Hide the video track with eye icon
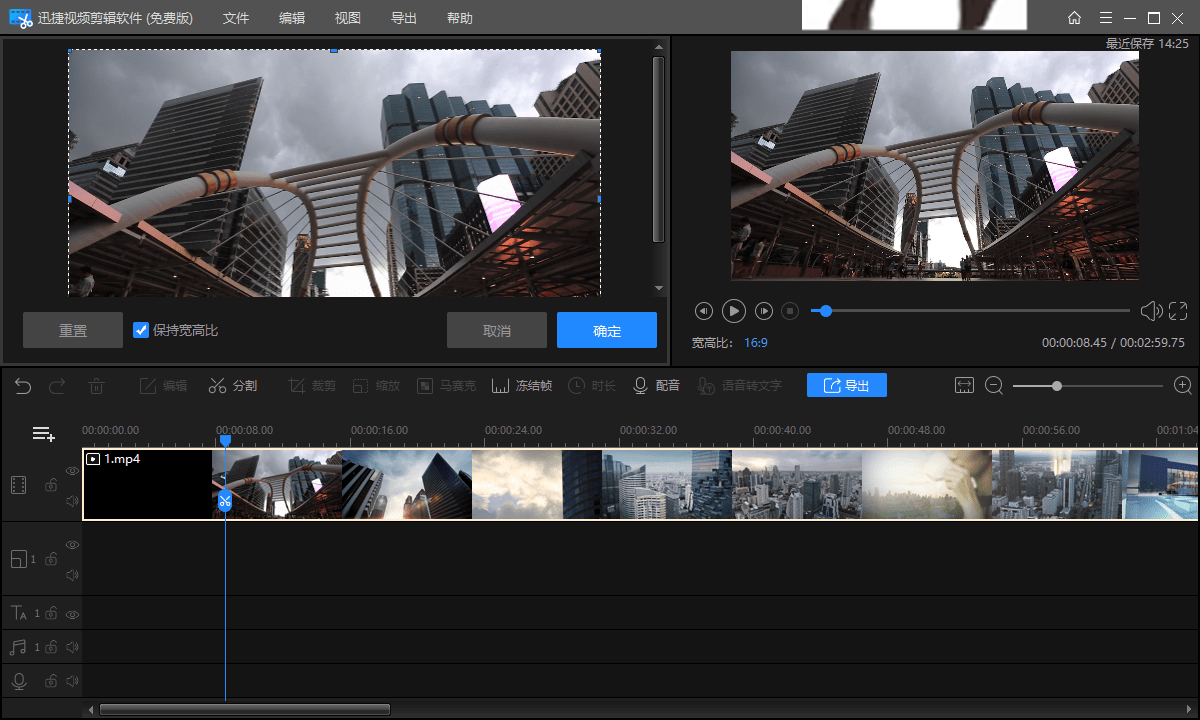This screenshot has height=720, width=1200. [x=72, y=470]
